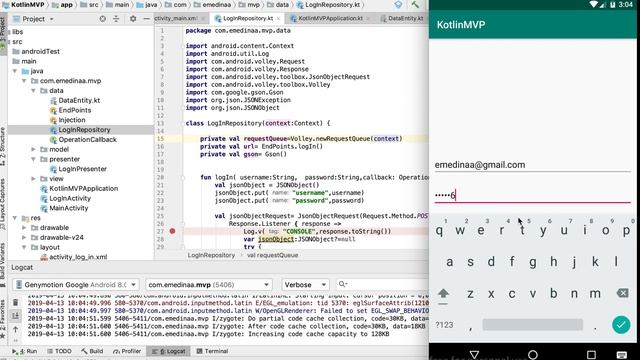This screenshot has width=640, height=360.
Task: Hide the Project panel with minimize icon
Action: click(147, 19)
